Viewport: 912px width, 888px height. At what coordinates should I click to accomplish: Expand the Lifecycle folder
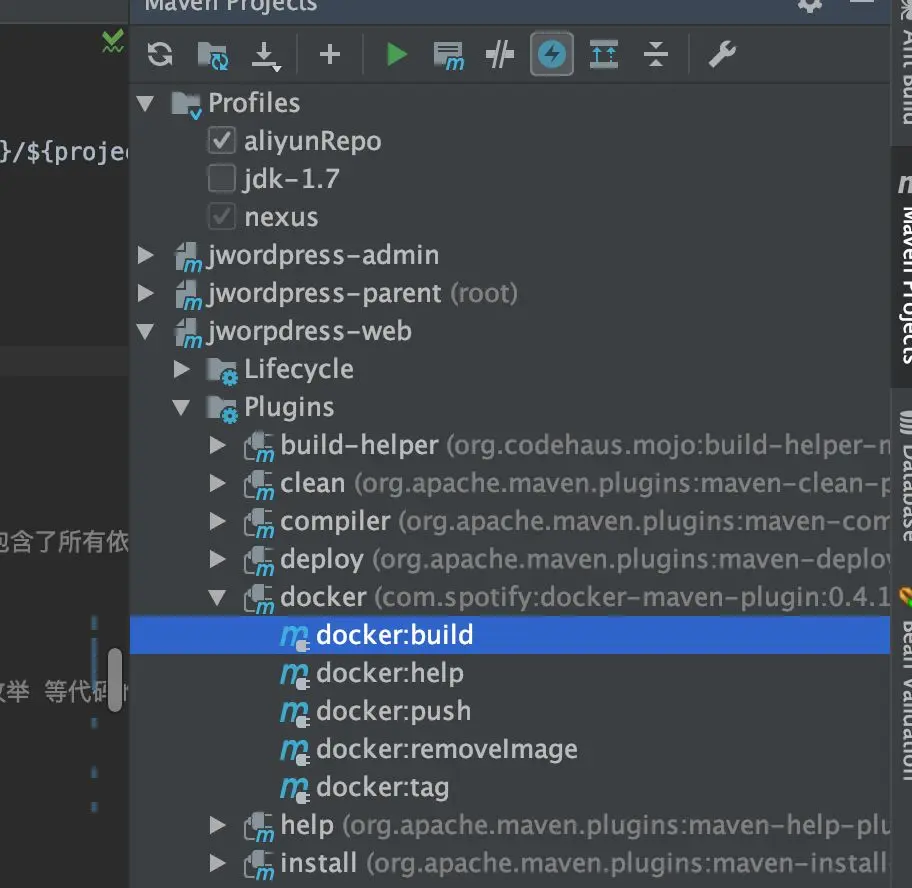click(181, 369)
